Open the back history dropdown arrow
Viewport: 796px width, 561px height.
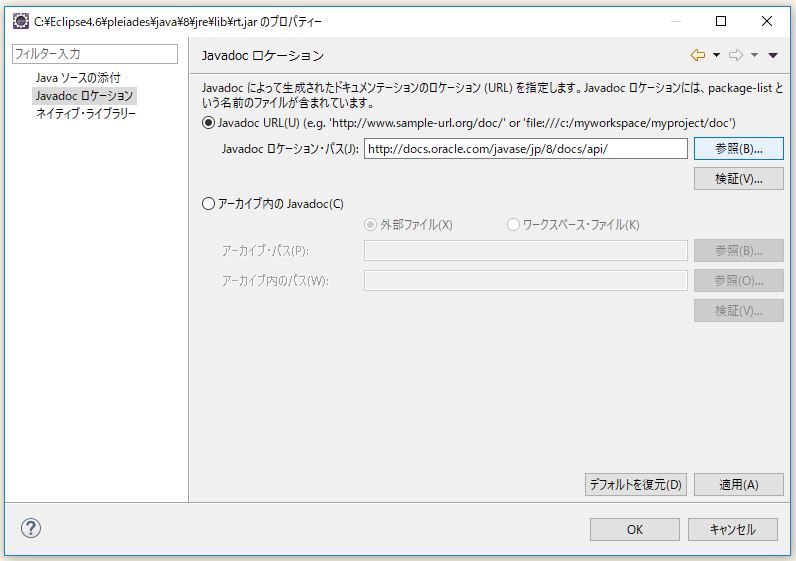click(x=716, y=55)
